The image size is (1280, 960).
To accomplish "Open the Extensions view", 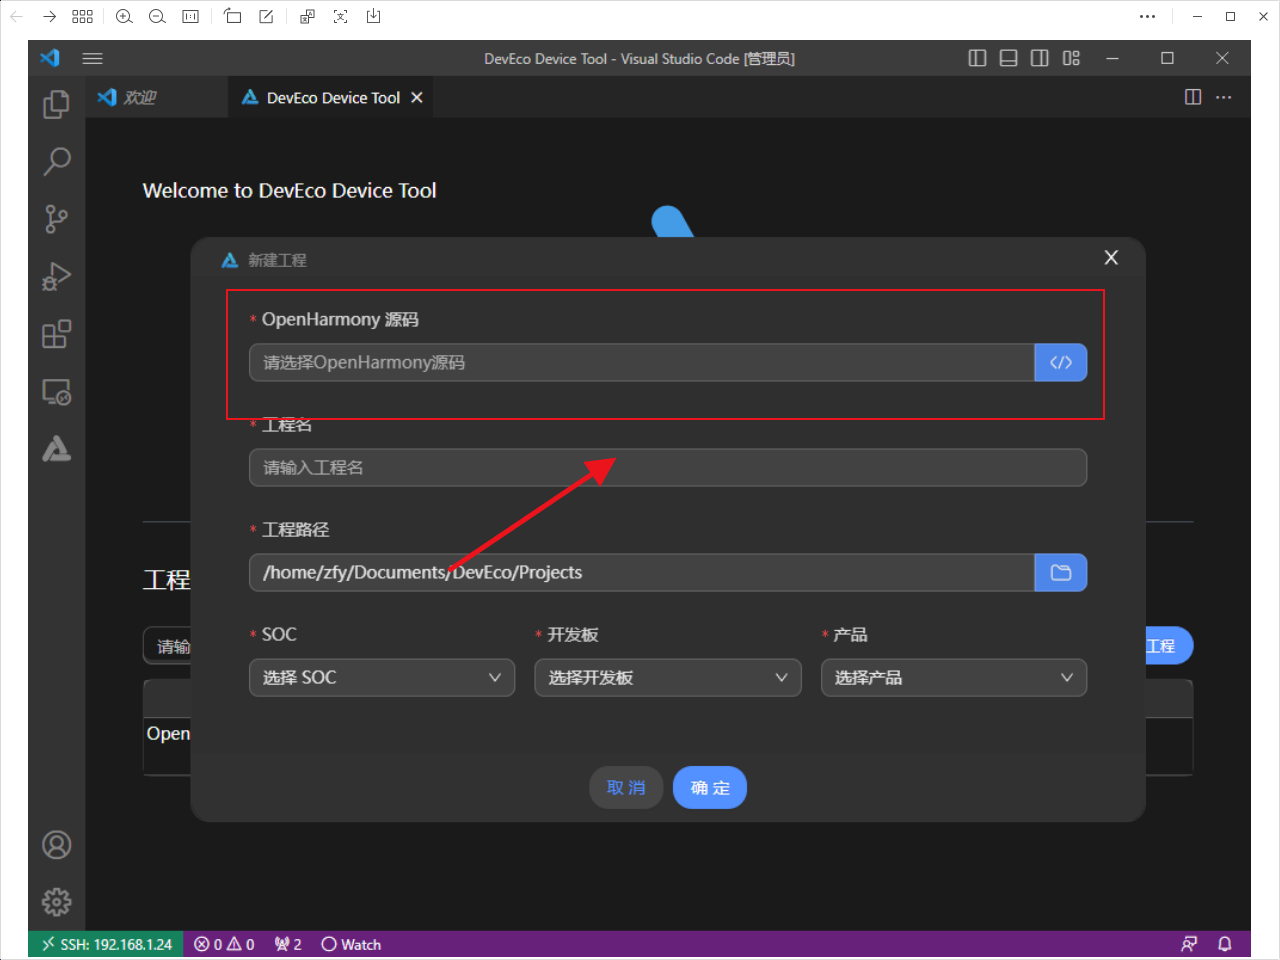I will (x=56, y=334).
